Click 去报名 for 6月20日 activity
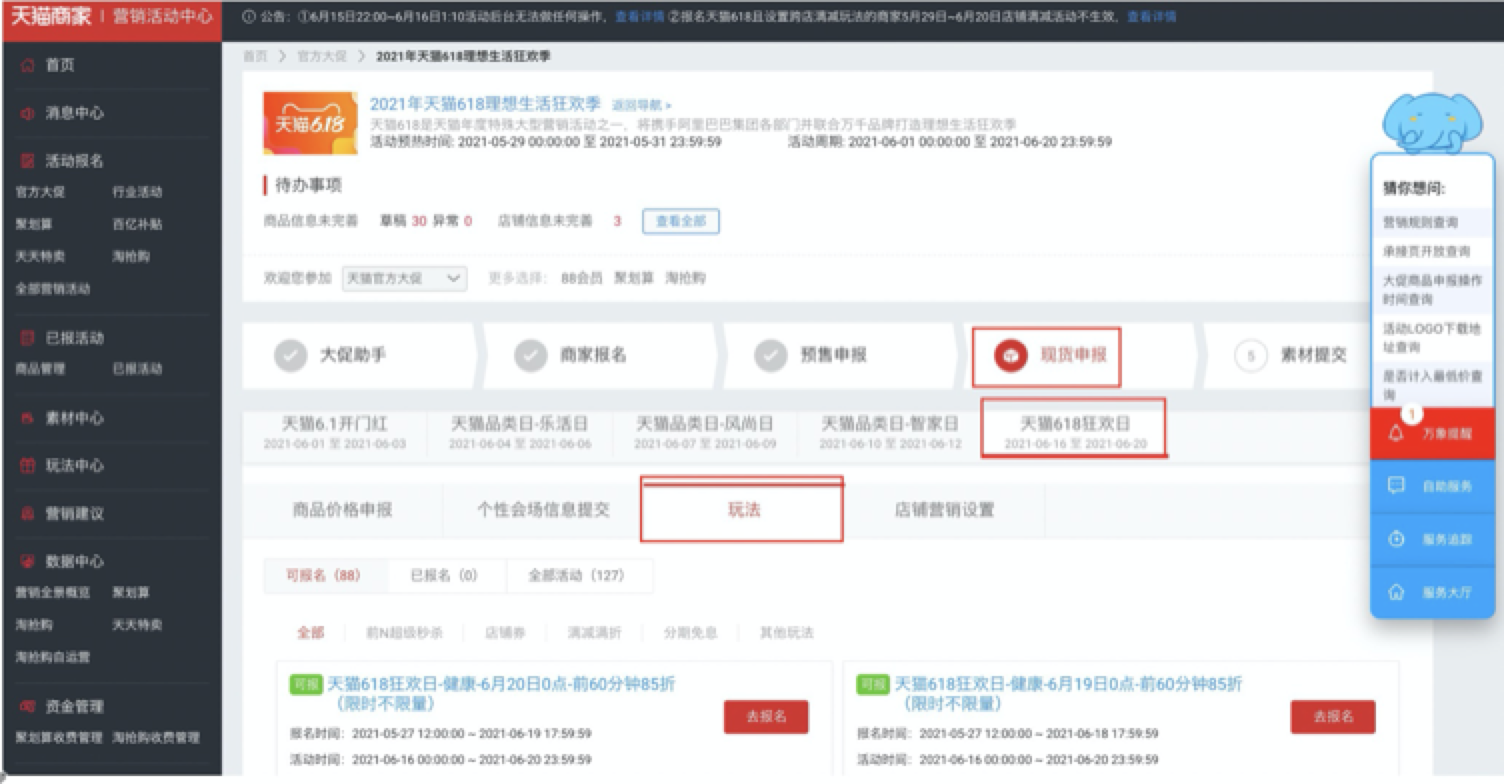 pyautogui.click(x=766, y=717)
